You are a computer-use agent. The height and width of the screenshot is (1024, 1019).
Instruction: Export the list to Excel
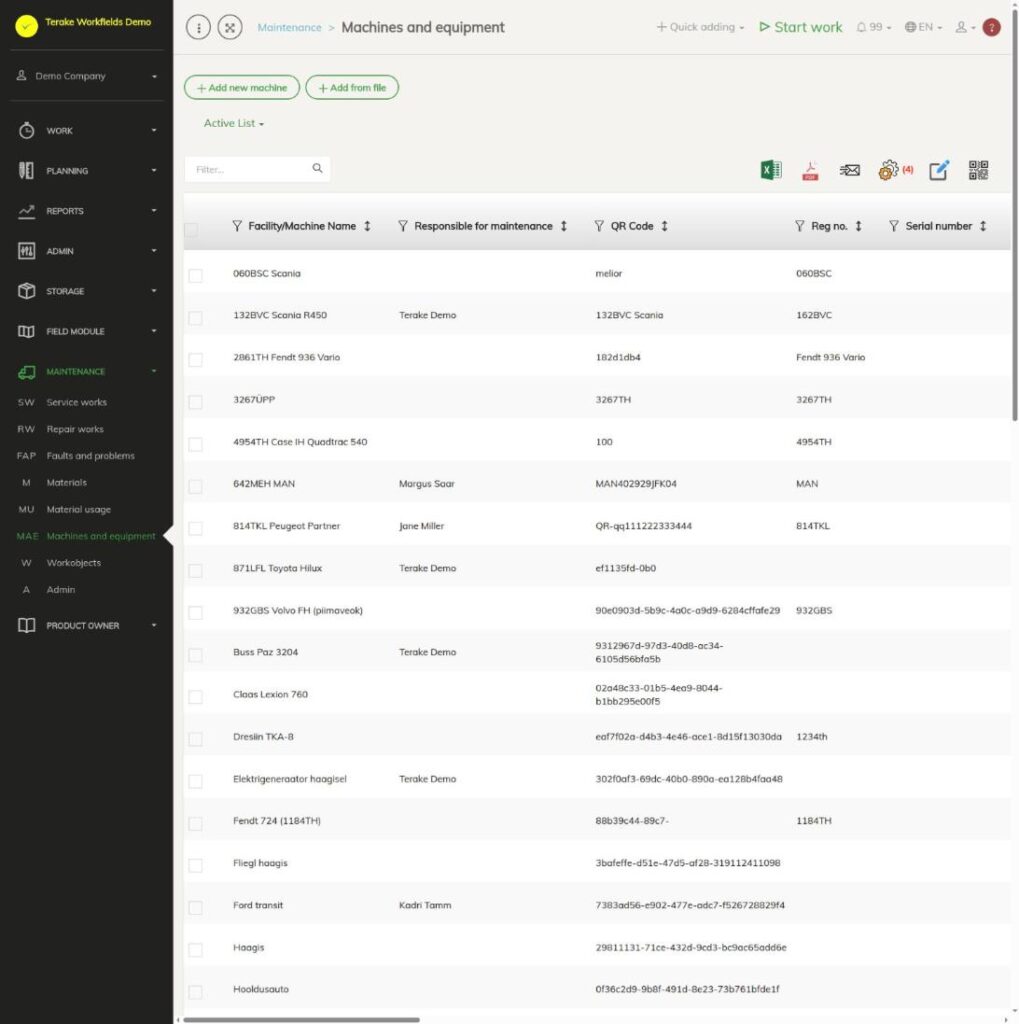771,170
